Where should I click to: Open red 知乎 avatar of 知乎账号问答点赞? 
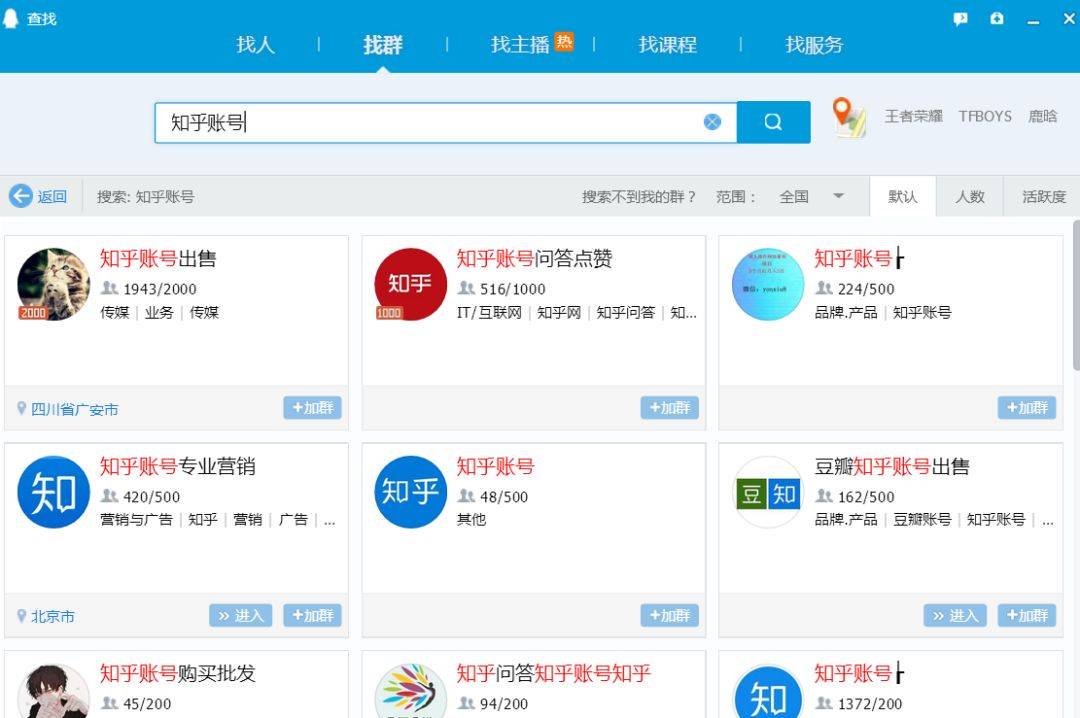411,284
